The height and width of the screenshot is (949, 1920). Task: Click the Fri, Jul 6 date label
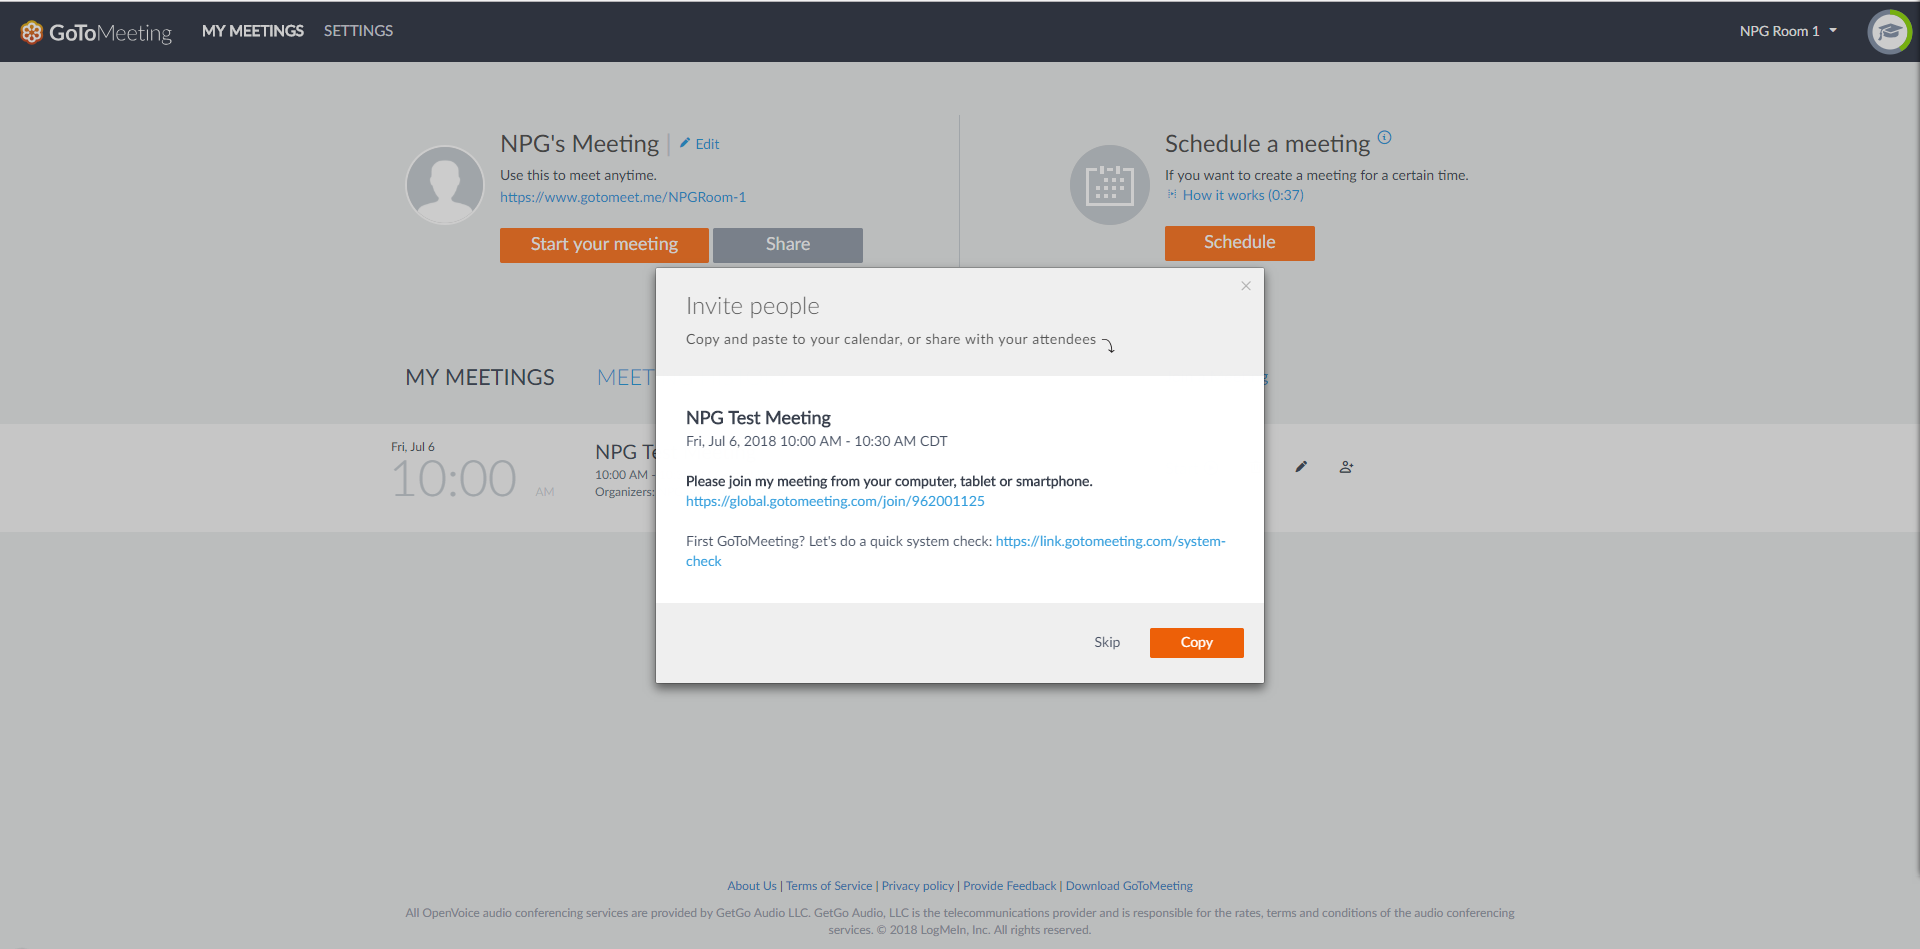(413, 447)
